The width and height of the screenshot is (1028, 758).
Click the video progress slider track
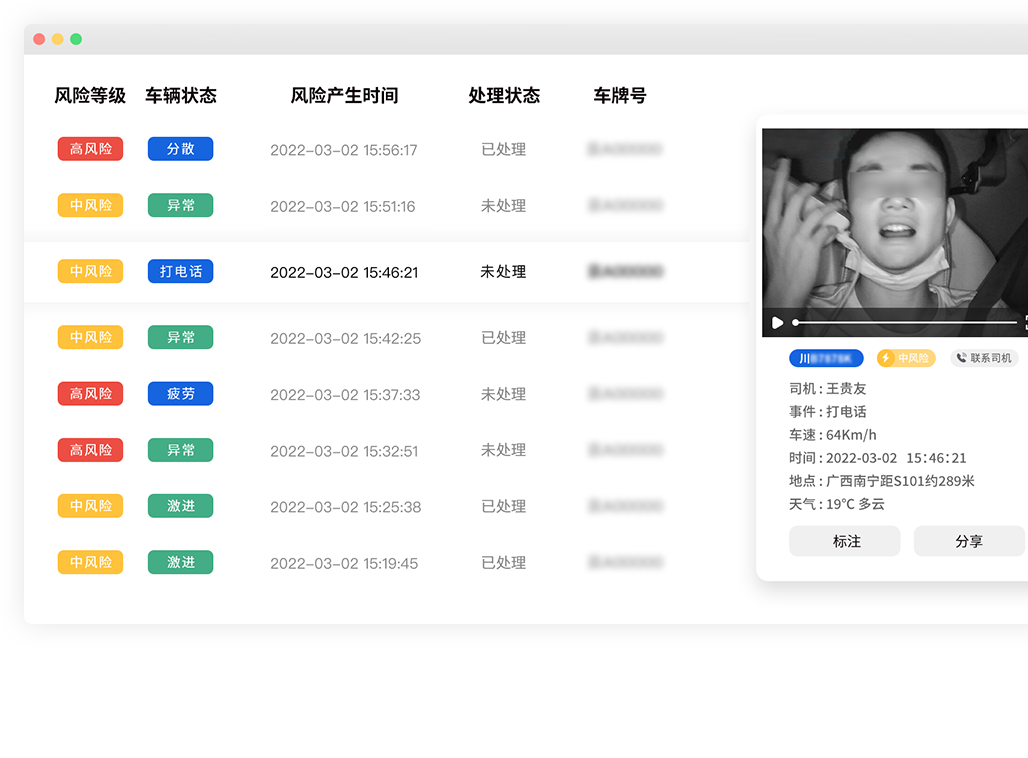905,323
